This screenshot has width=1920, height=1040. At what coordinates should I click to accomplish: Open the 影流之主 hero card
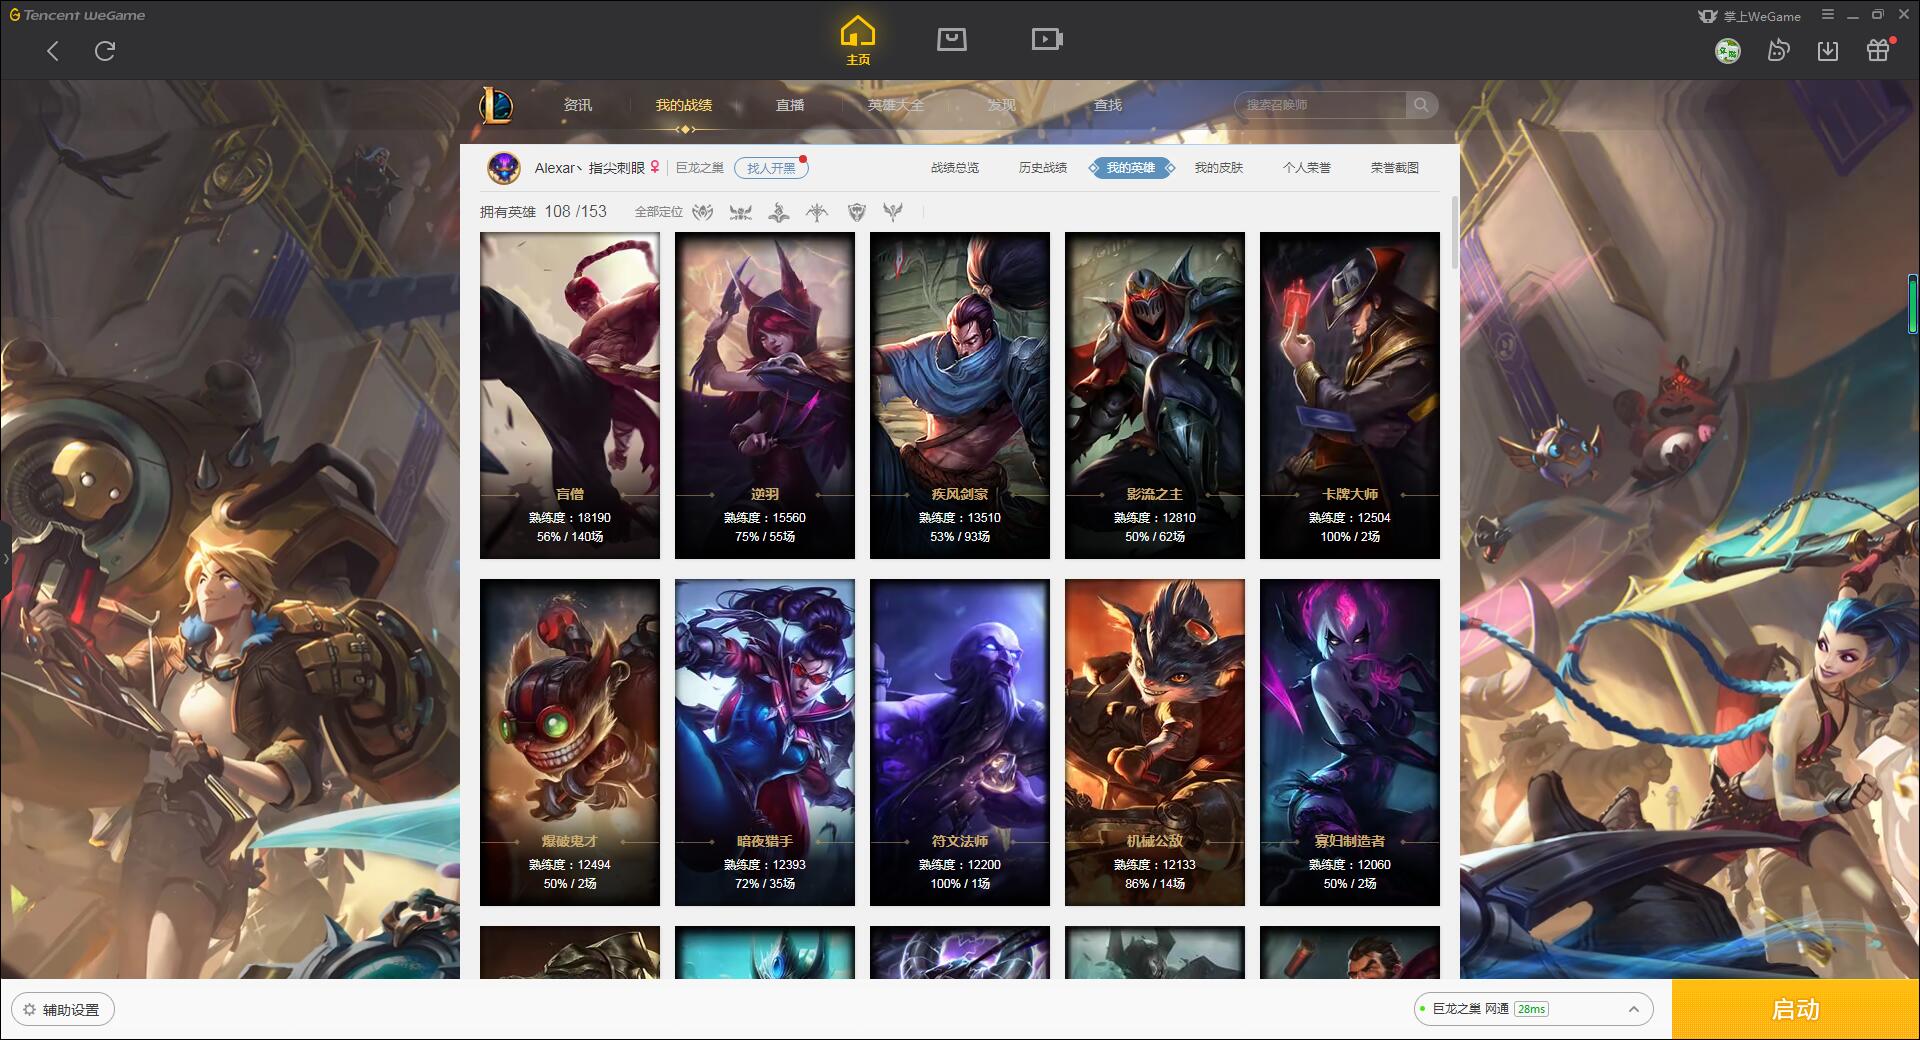(x=1155, y=395)
